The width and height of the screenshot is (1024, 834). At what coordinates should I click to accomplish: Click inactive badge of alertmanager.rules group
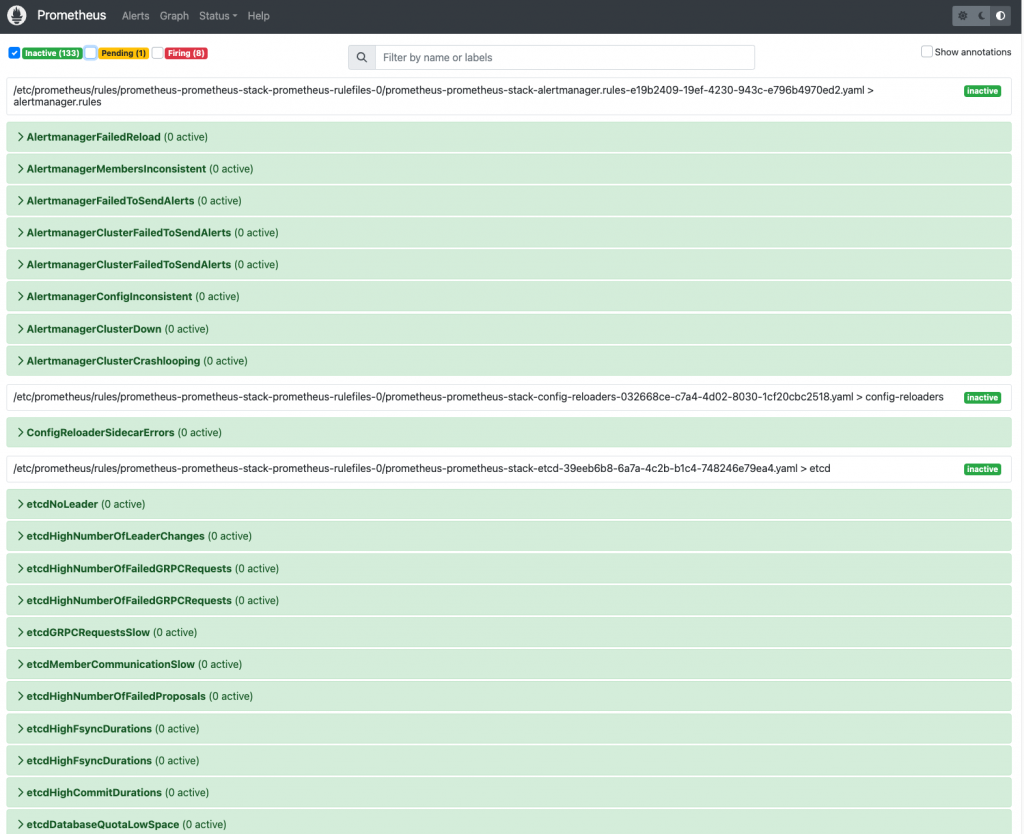point(982,91)
